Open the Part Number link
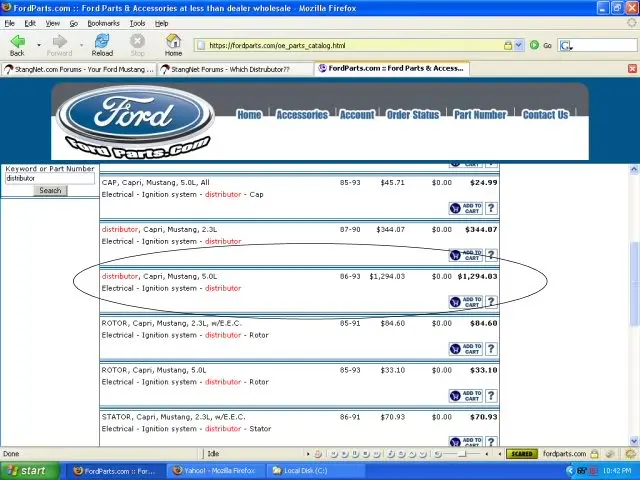This screenshot has height=480, width=640. click(480, 115)
